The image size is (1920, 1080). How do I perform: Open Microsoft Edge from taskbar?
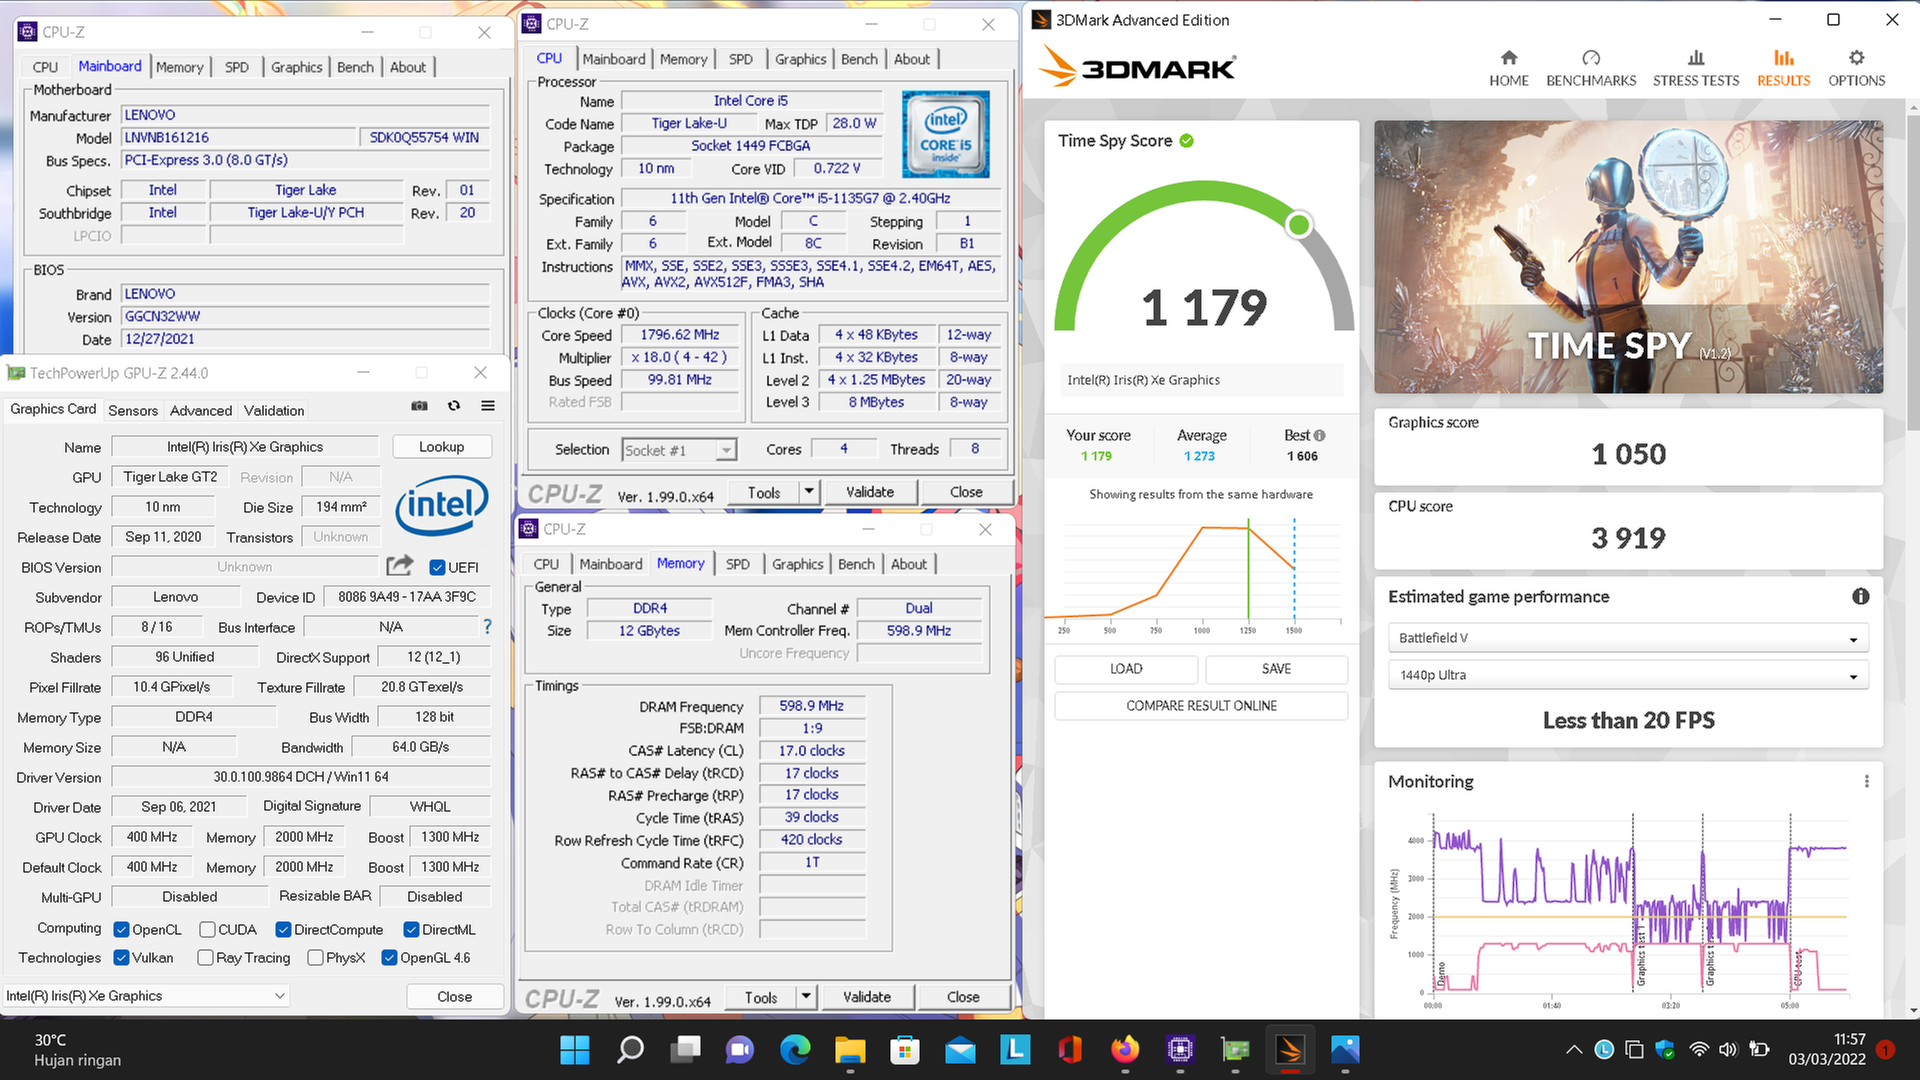click(795, 1050)
